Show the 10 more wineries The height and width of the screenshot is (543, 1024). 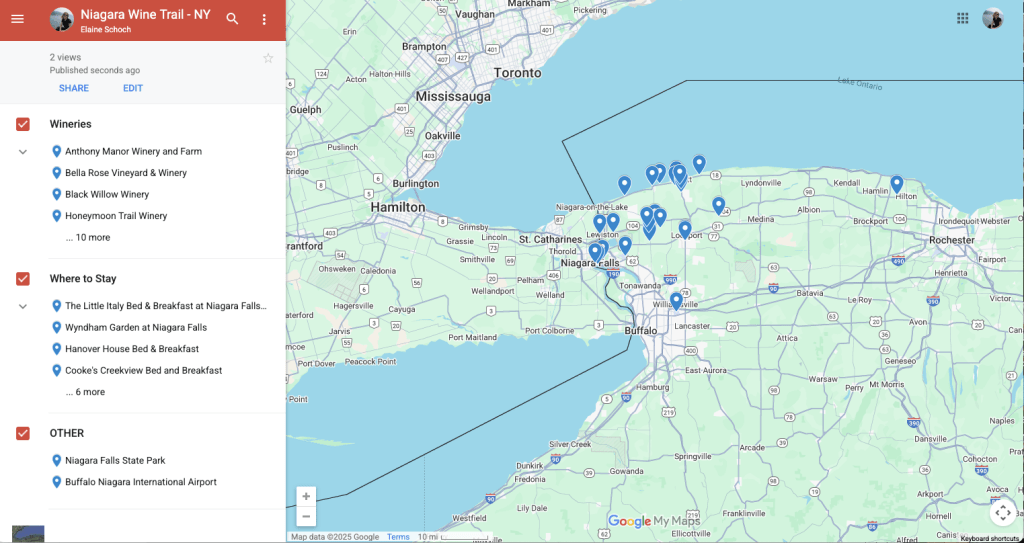coord(88,237)
